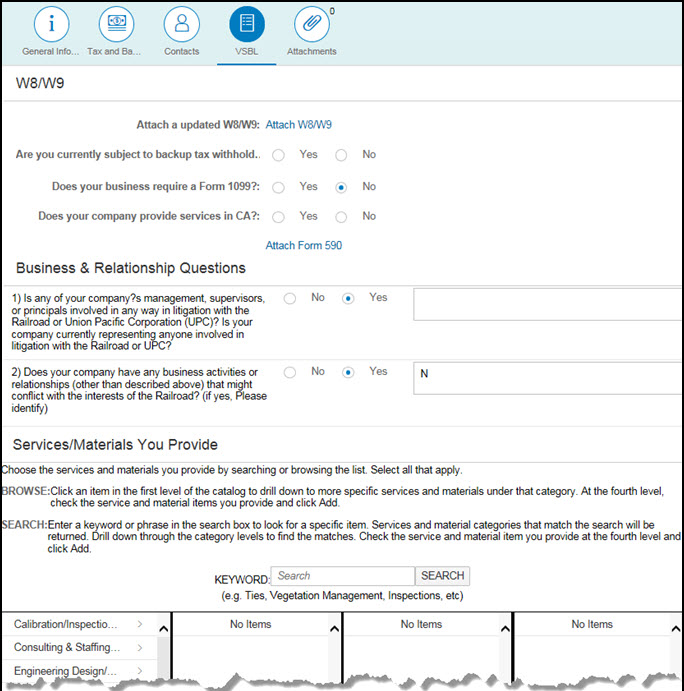The height and width of the screenshot is (691, 684).
Task: Select No for litigation question 1
Action: pyautogui.click(x=290, y=298)
